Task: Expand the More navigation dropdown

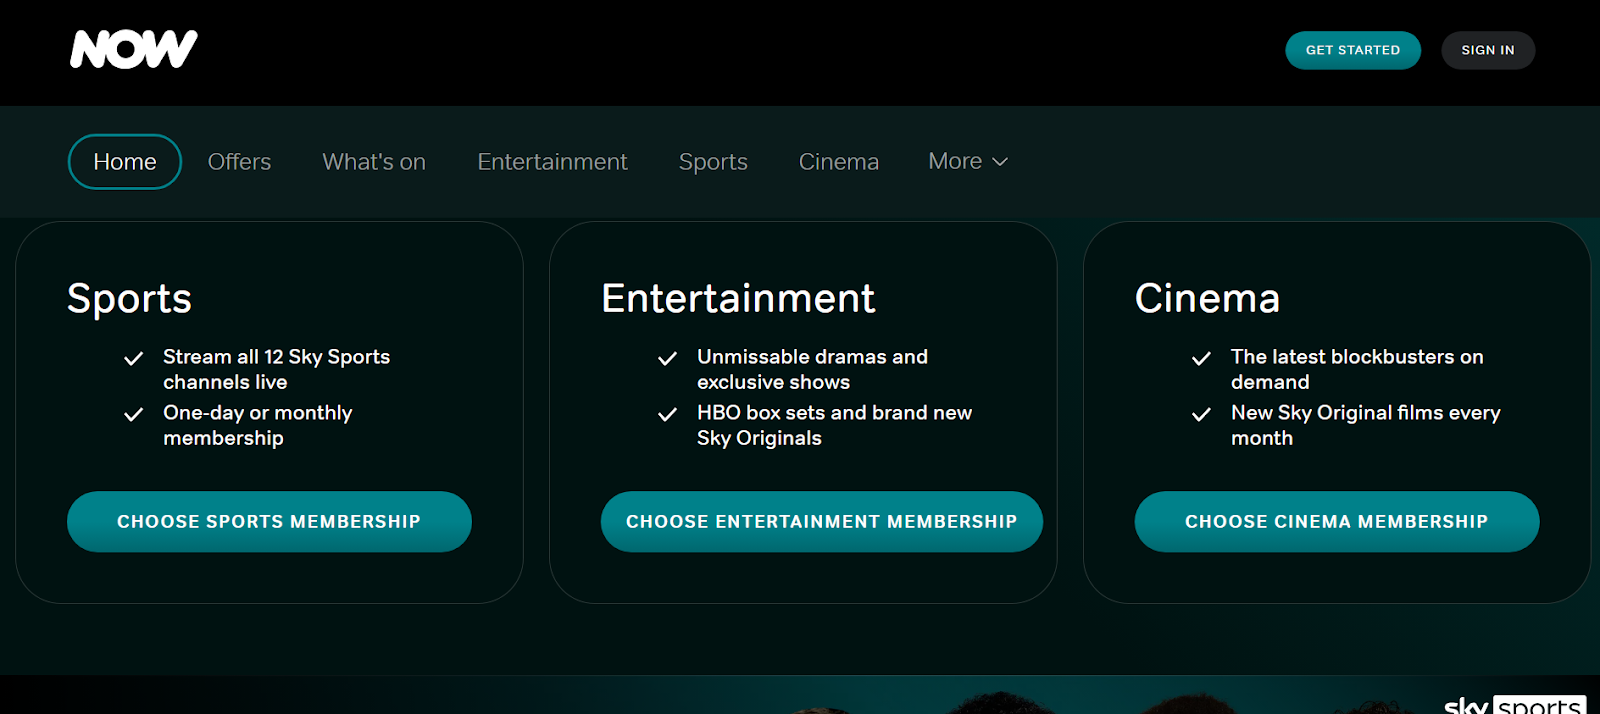Action: pyautogui.click(x=967, y=161)
